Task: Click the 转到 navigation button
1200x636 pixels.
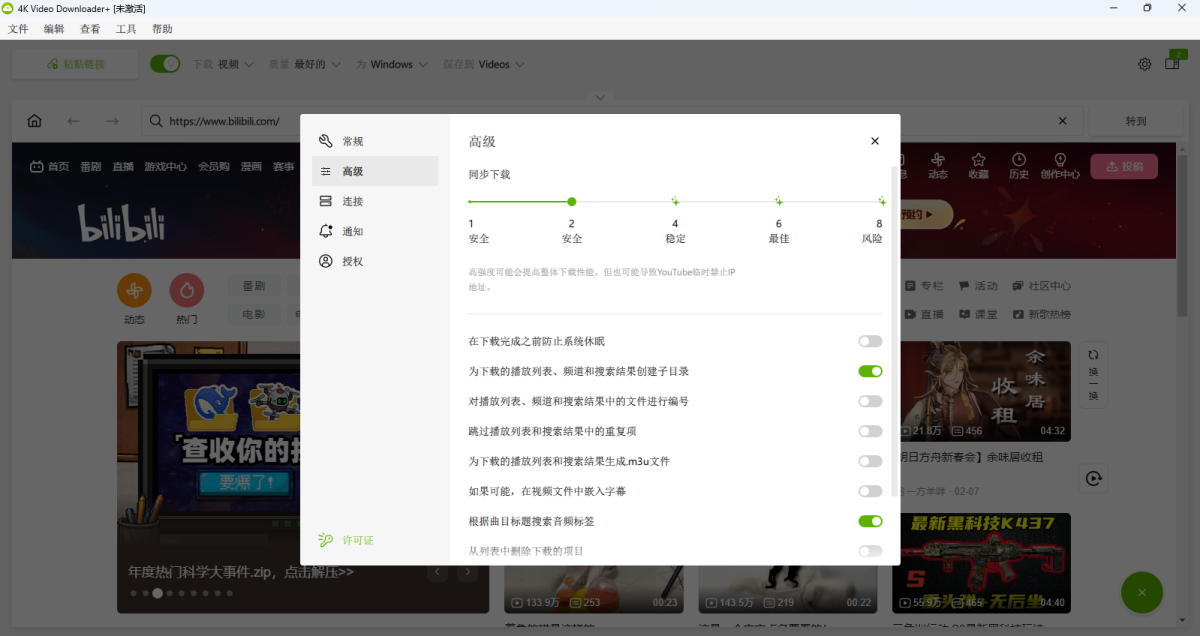Action: pyautogui.click(x=1135, y=120)
